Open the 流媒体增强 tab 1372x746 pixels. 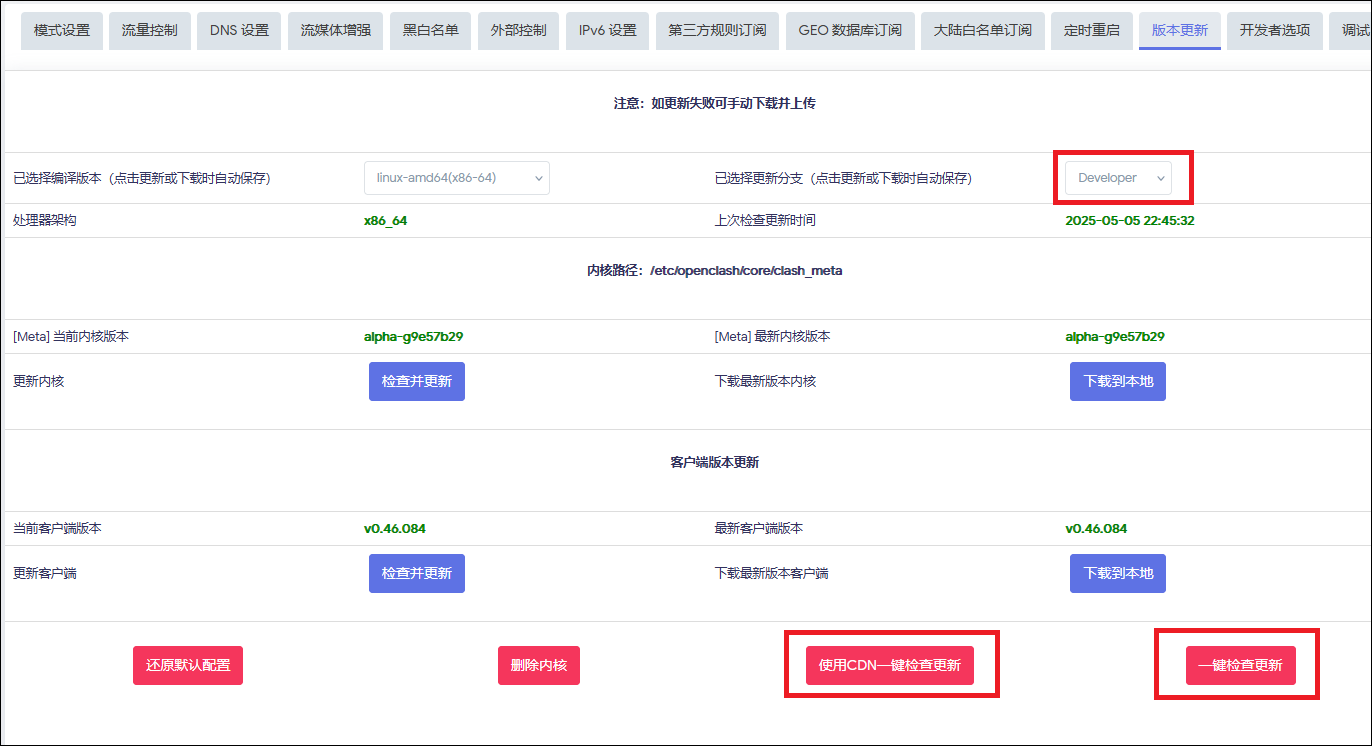333,30
